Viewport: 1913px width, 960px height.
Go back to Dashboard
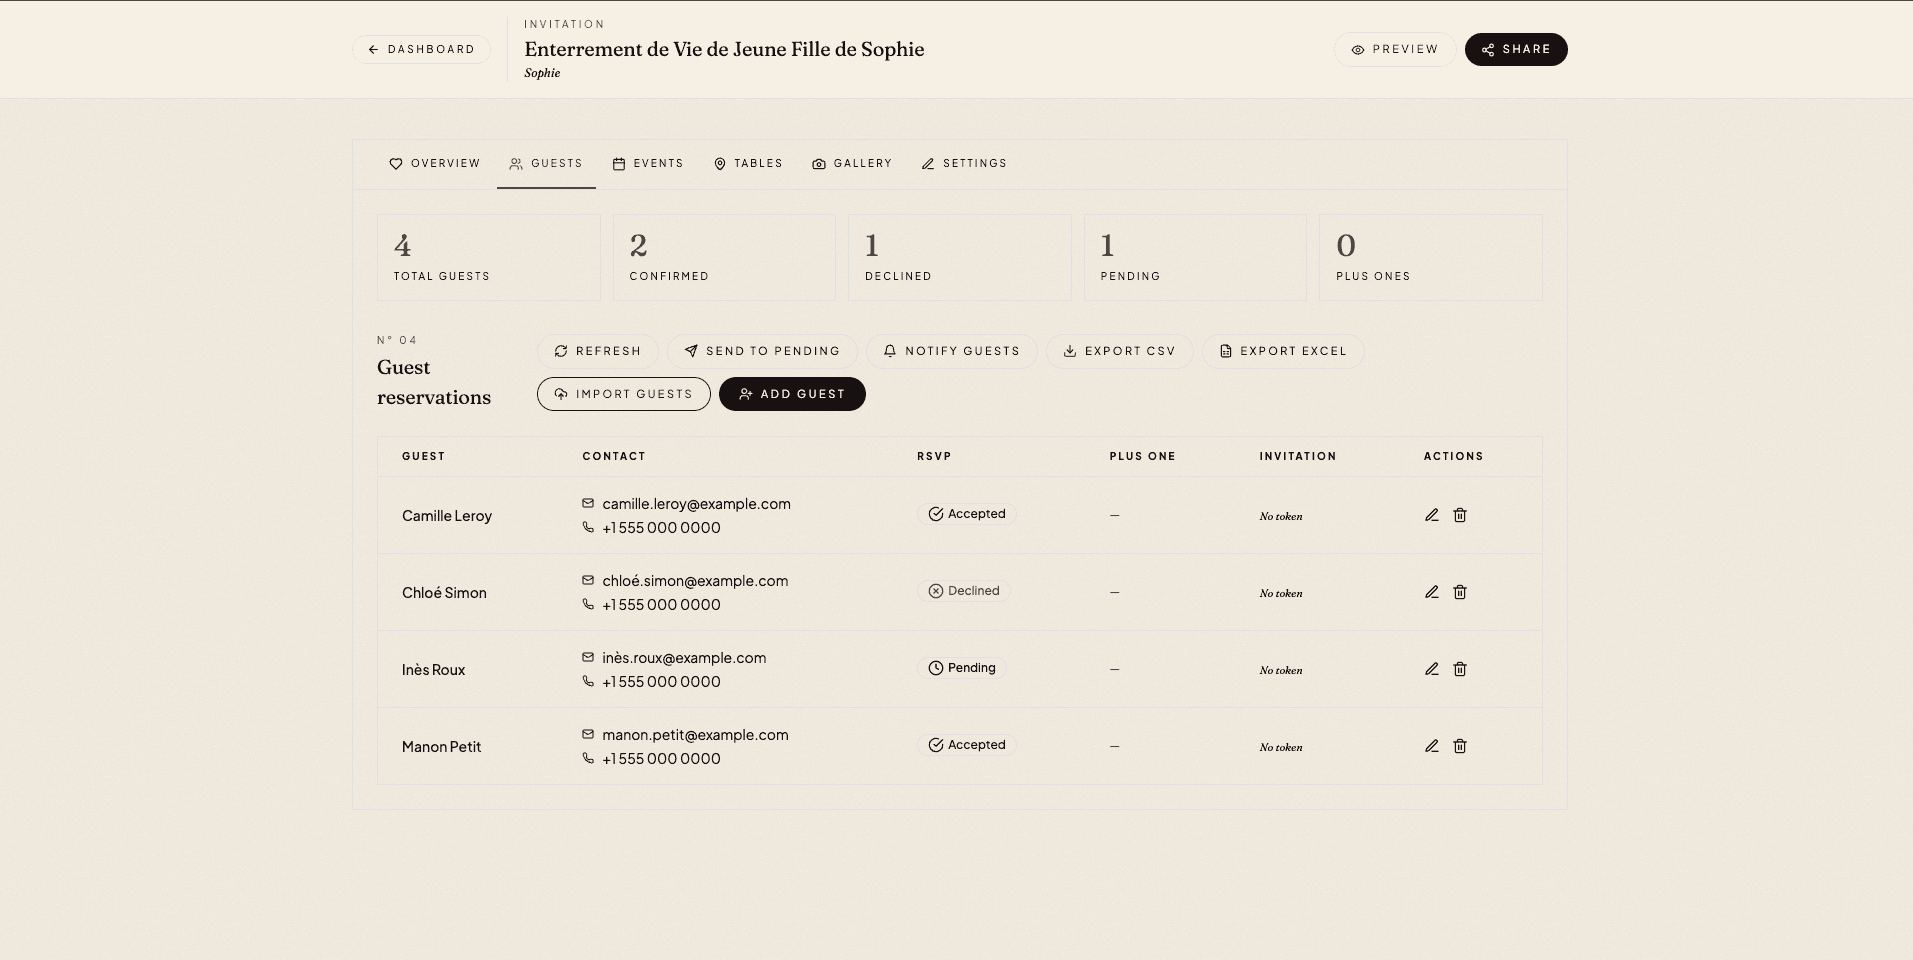(x=421, y=49)
